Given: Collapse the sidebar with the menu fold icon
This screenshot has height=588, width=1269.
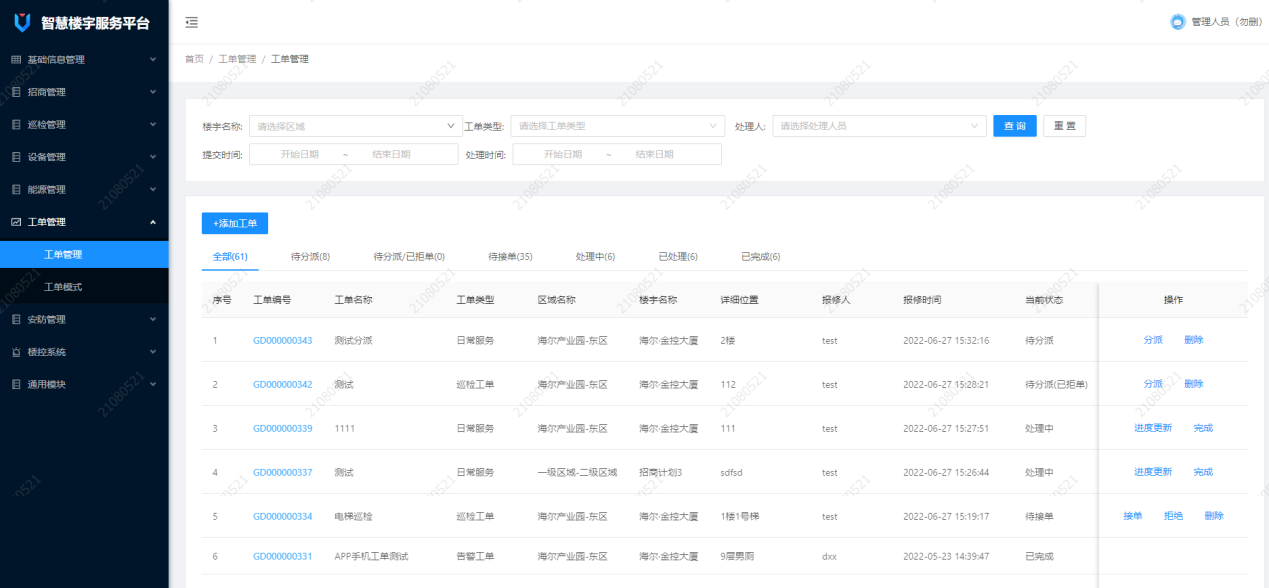Looking at the screenshot, I should click(x=191, y=22).
